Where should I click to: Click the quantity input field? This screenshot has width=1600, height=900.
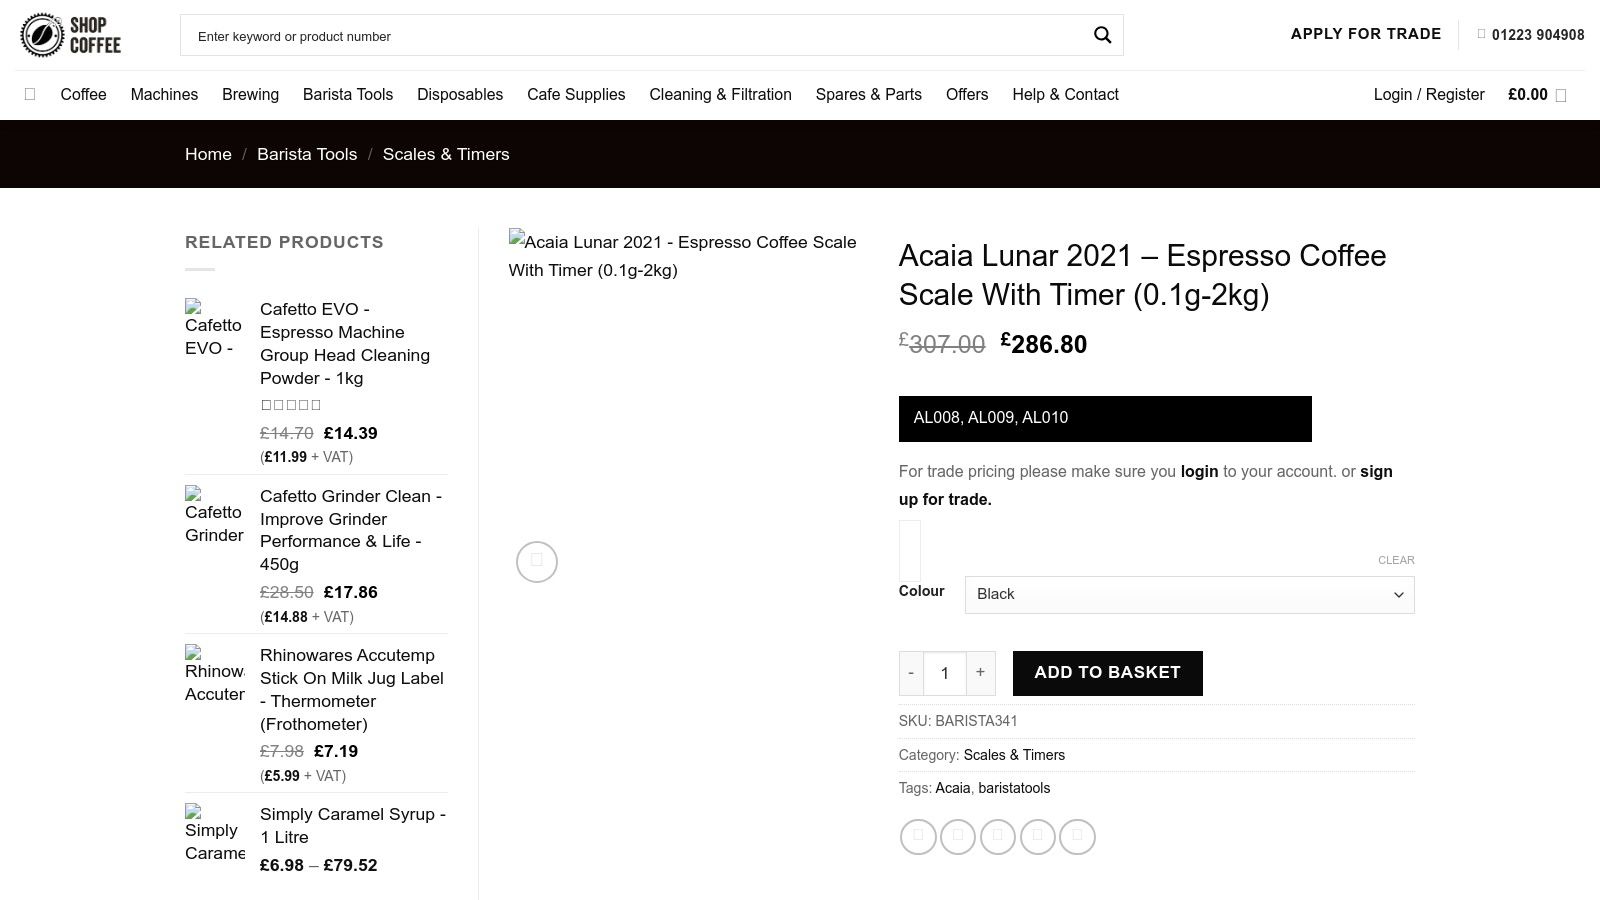945,673
